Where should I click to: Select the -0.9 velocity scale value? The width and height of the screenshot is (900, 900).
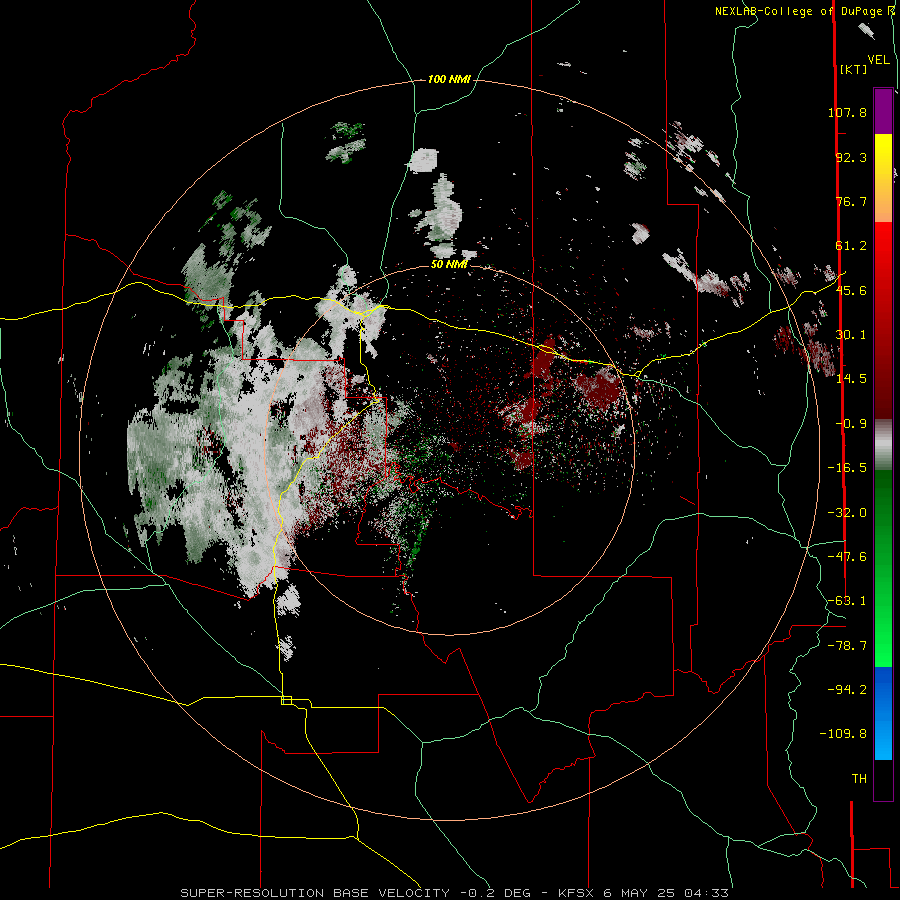pos(851,423)
